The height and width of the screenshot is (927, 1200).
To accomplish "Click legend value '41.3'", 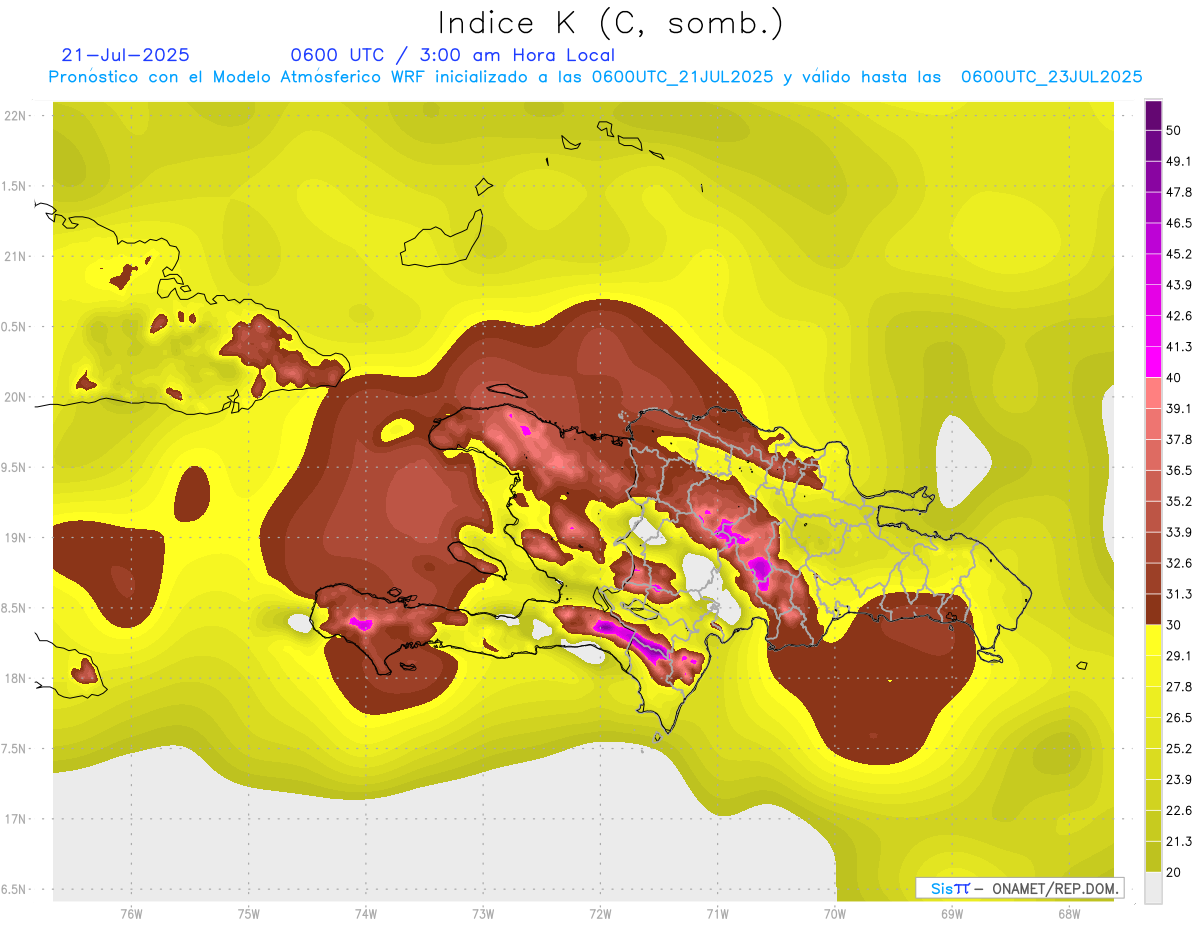I will pyautogui.click(x=1178, y=347).
